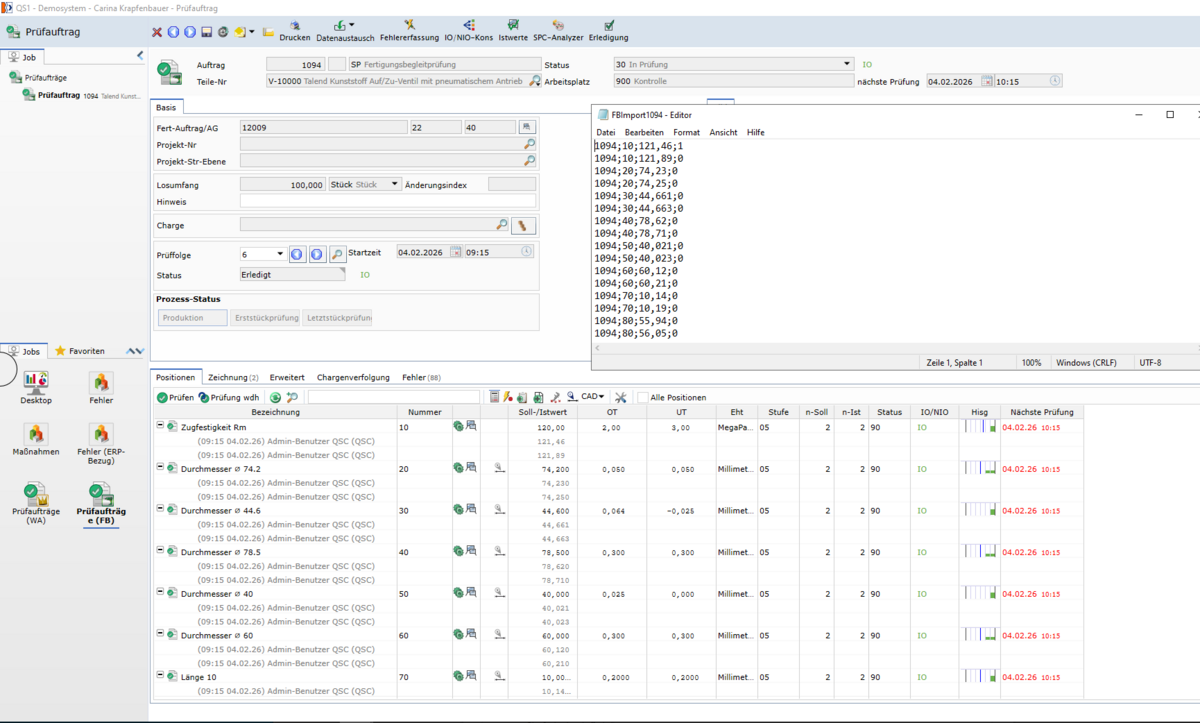Open Fehler (88) tab
The image size is (1200, 723).
pyautogui.click(x=421, y=377)
